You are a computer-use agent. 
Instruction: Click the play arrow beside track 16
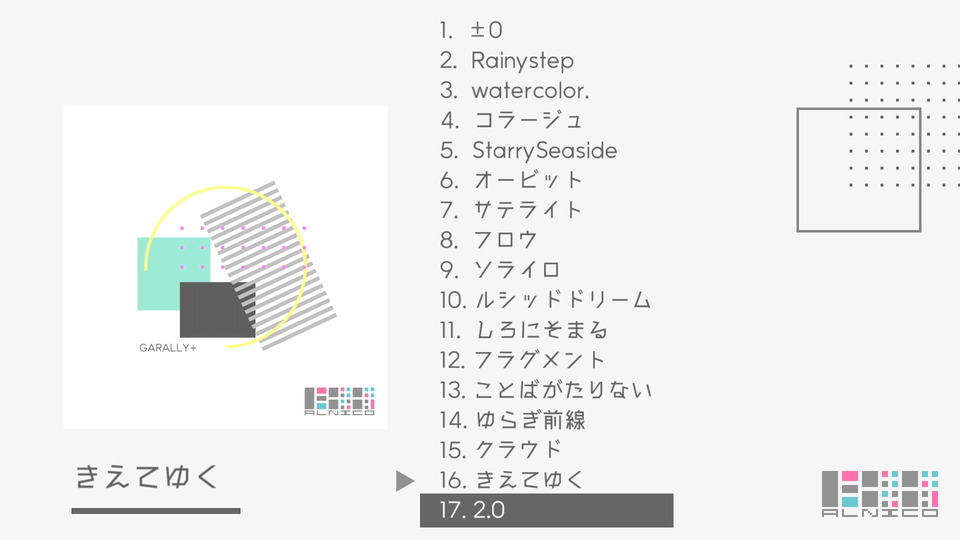[x=405, y=481]
